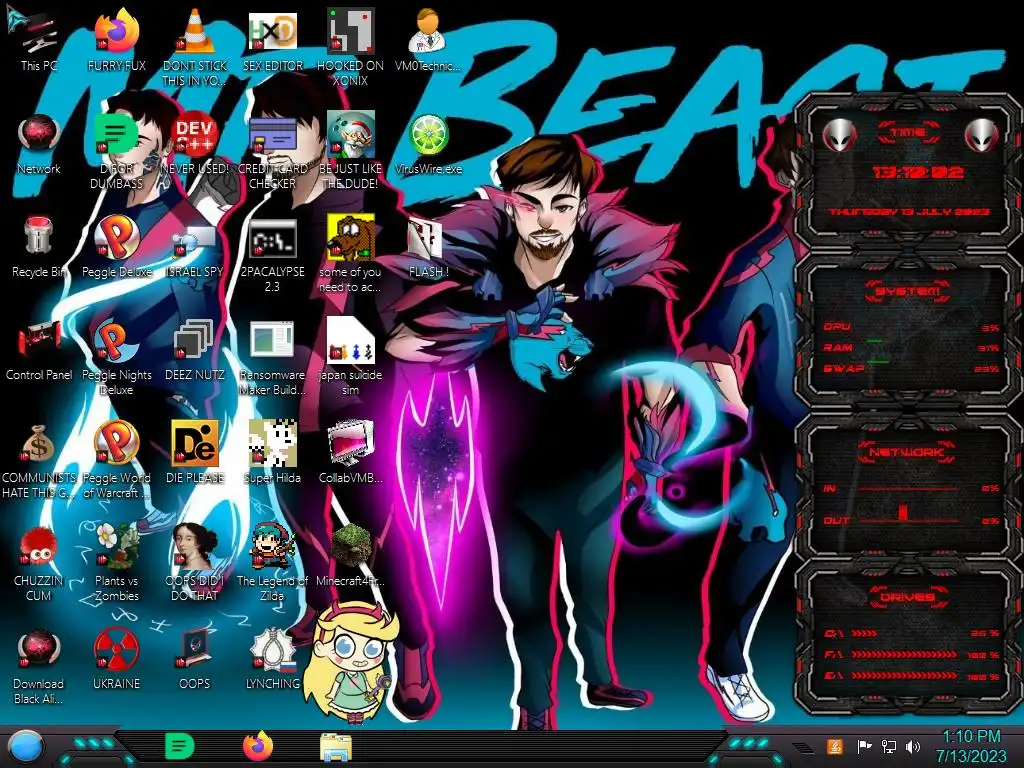Open the network tray icon
Screen dimensions: 1024x768
(x=889, y=746)
